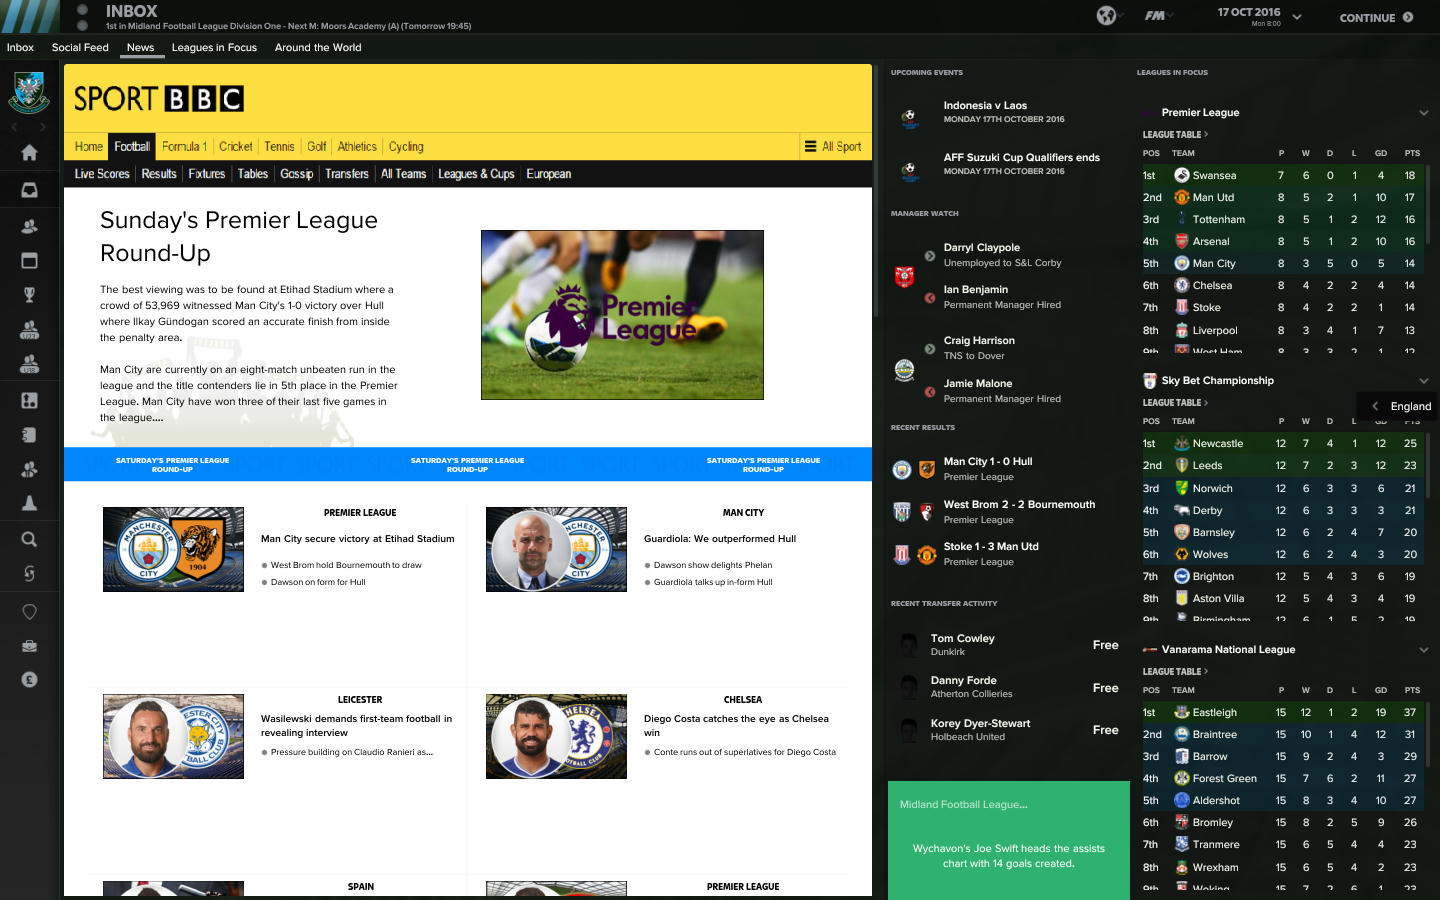The width and height of the screenshot is (1440, 900).
Task: Open the Schedule calendar icon in sidebar
Action: [x=29, y=261]
